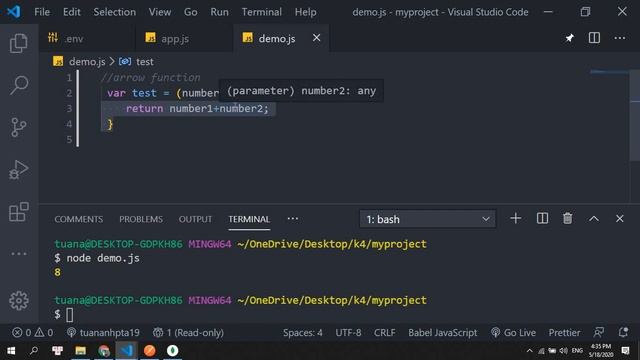Change end of line sequence CRLF
640x360 pixels.
[x=384, y=333]
